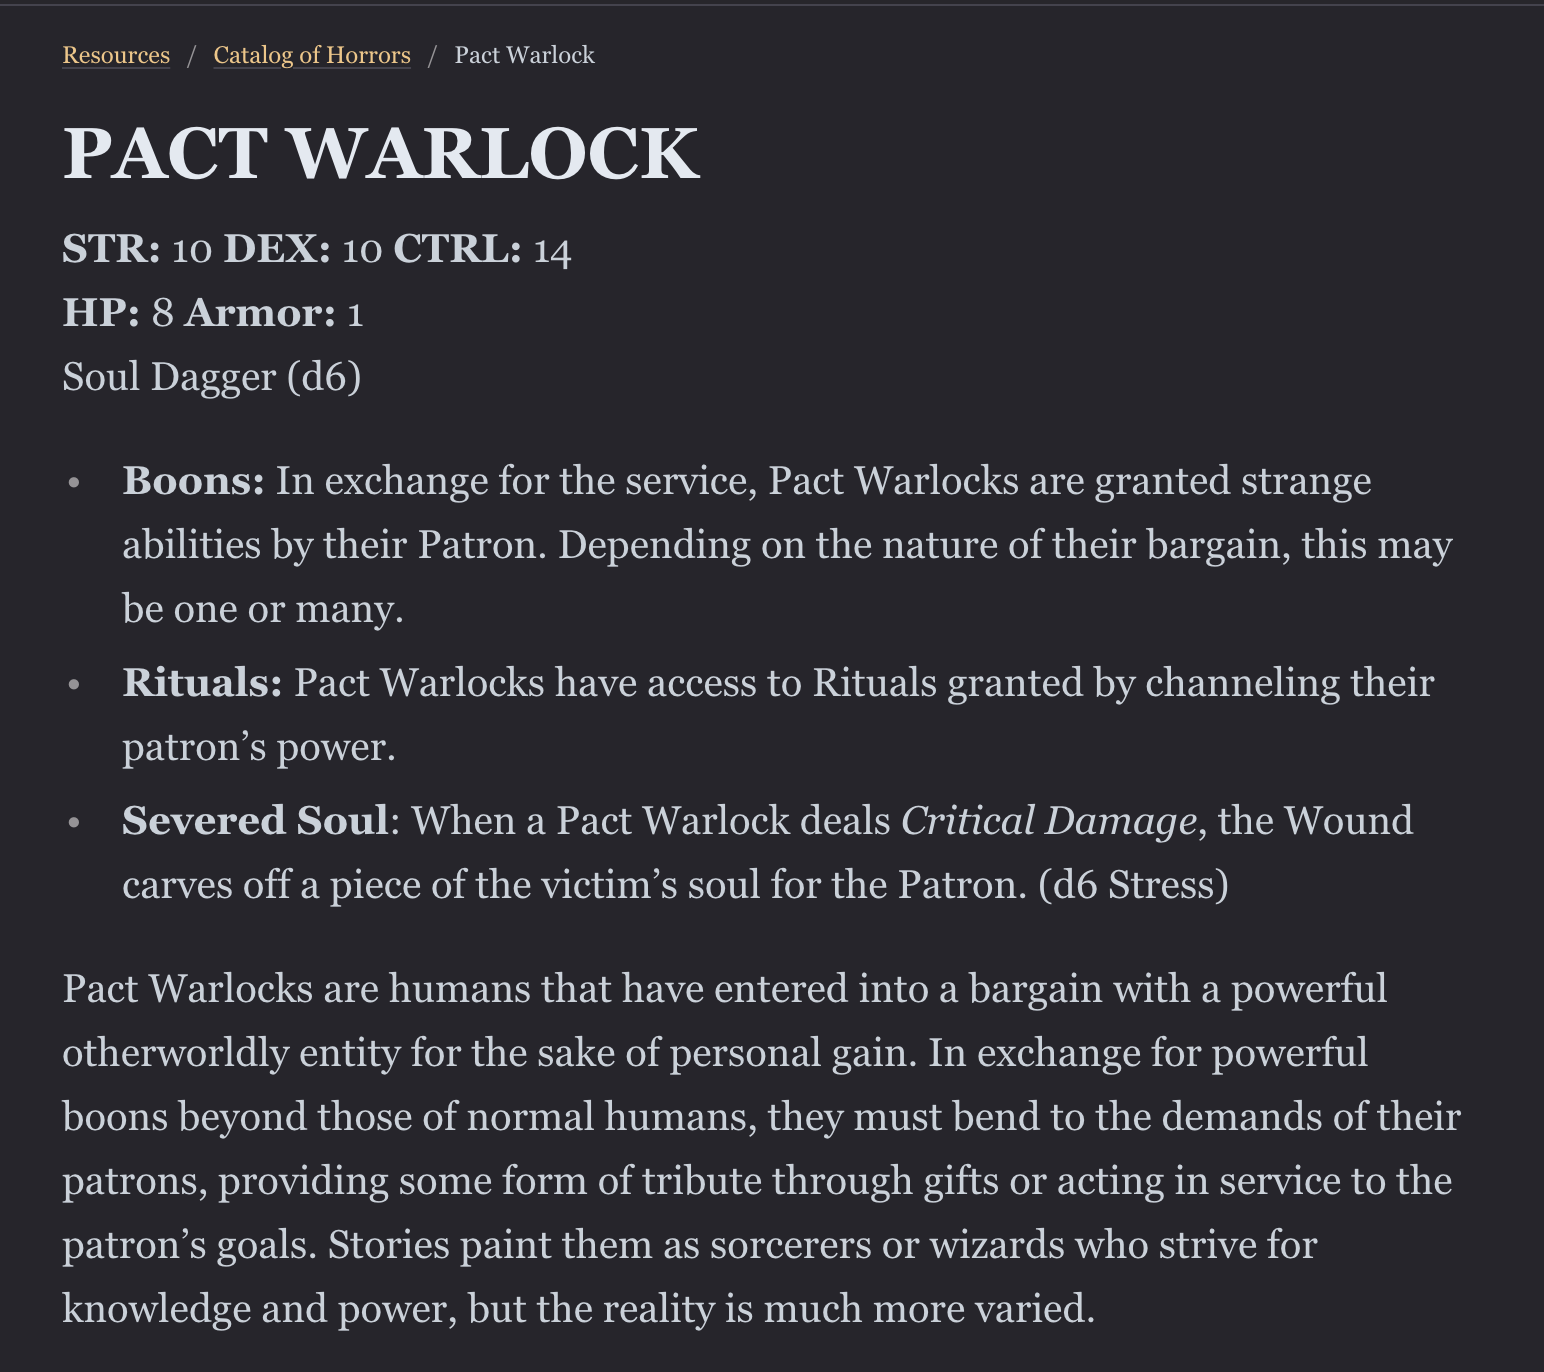Open the Resources breadcrumb link
Screen dimensions: 1544x1372
[115, 55]
